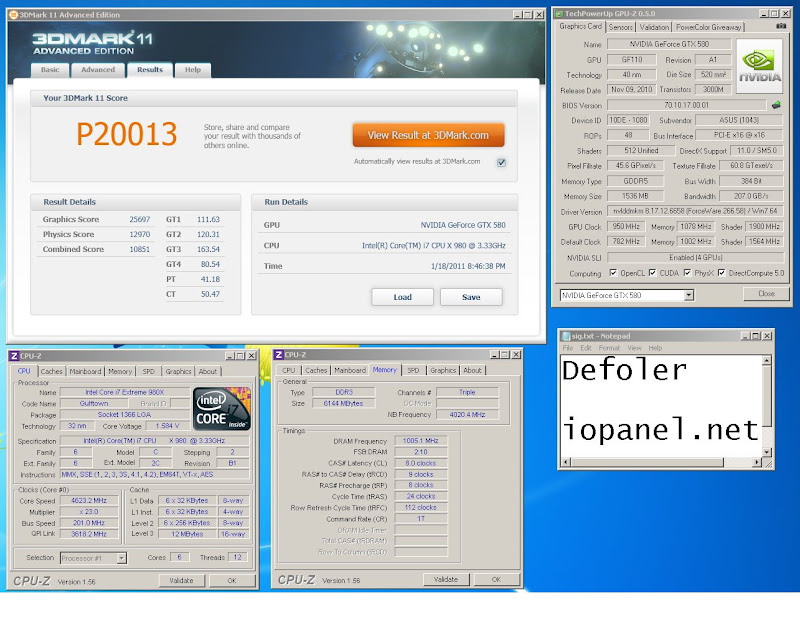The width and height of the screenshot is (800, 618).
Task: Click the GT1 result 111.63
Action: (208, 219)
